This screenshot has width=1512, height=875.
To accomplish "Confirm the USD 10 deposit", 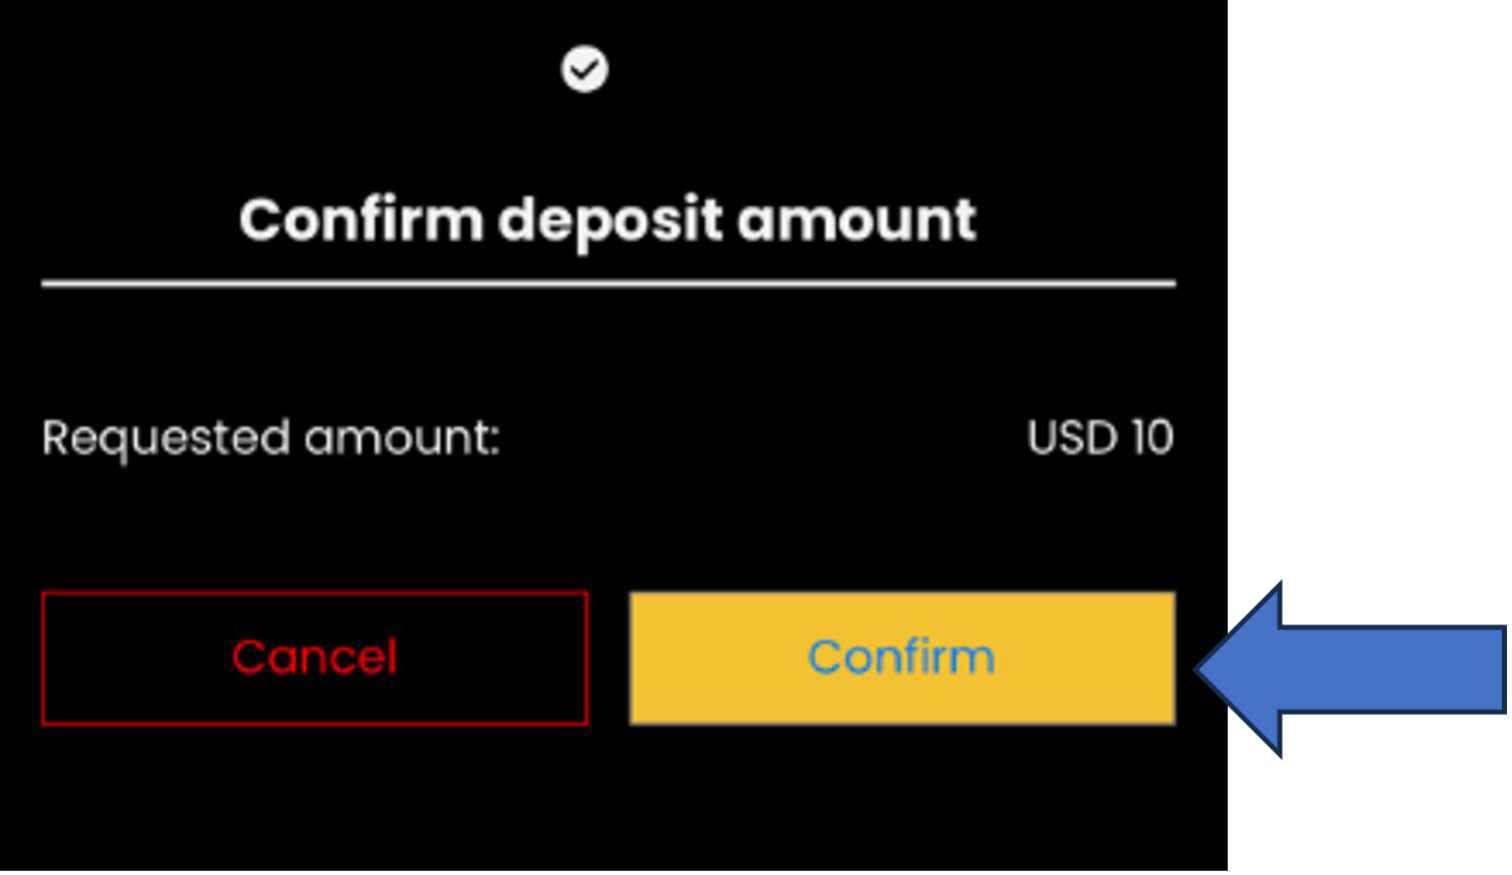I will coord(901,658).
